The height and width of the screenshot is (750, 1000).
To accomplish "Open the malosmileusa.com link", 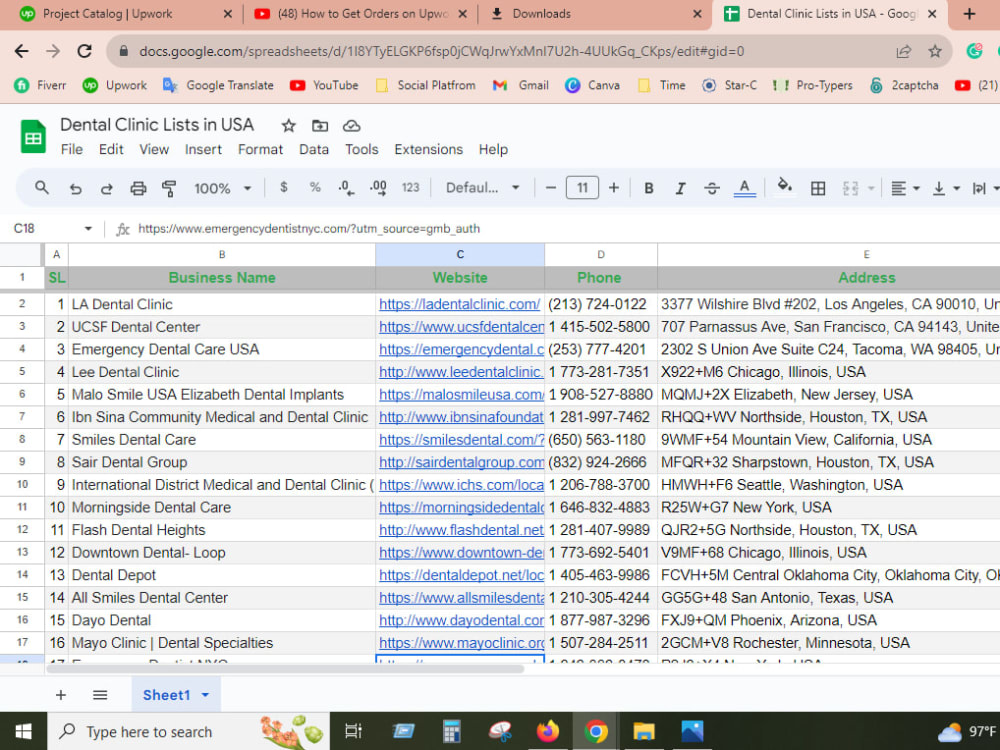I will 461,395.
